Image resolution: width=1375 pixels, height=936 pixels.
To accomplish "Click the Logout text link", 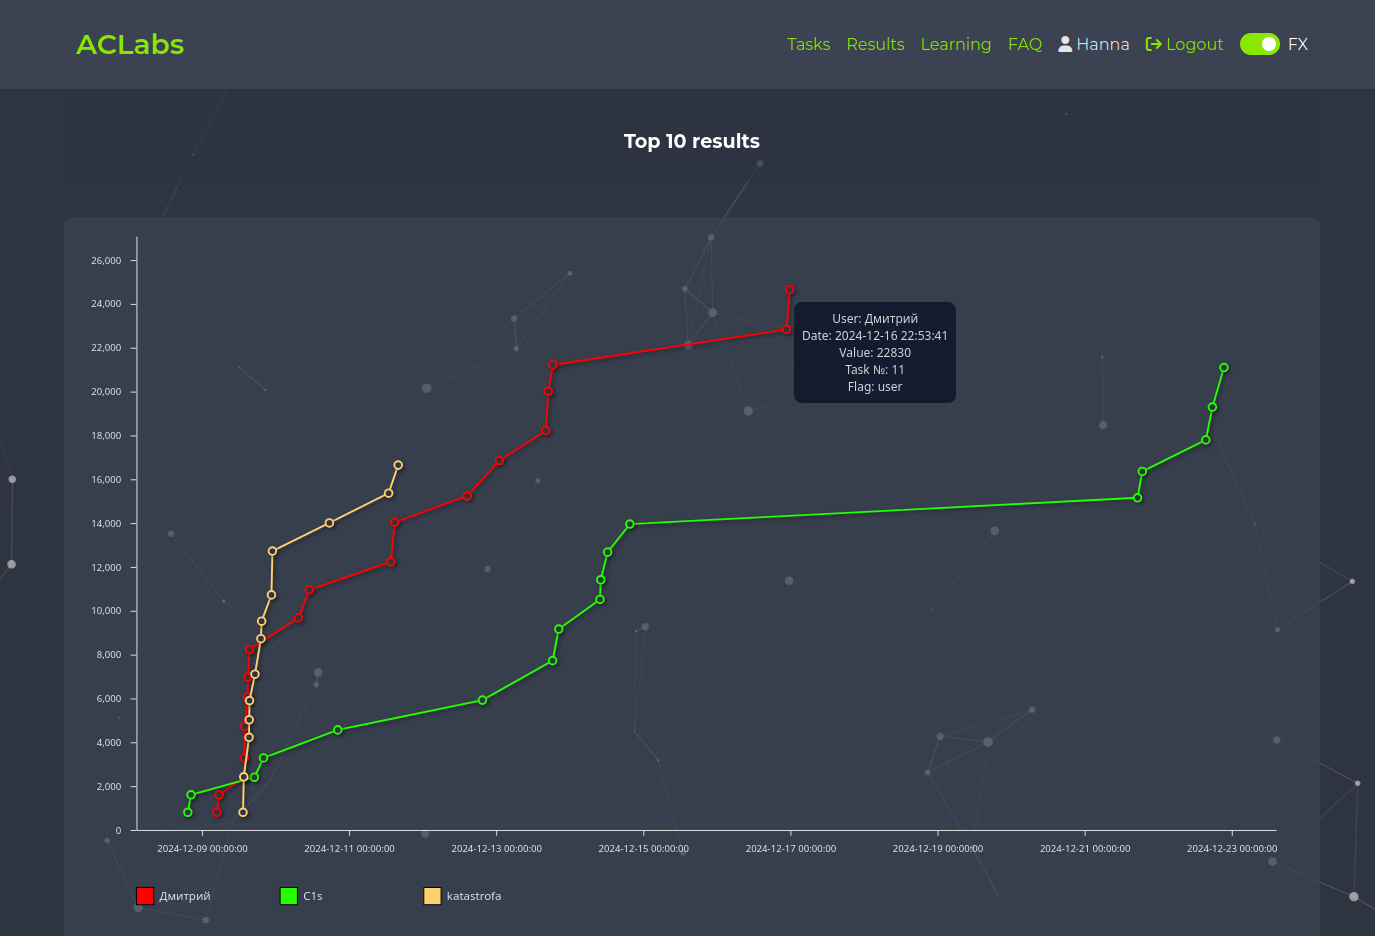I will 1194,44.
